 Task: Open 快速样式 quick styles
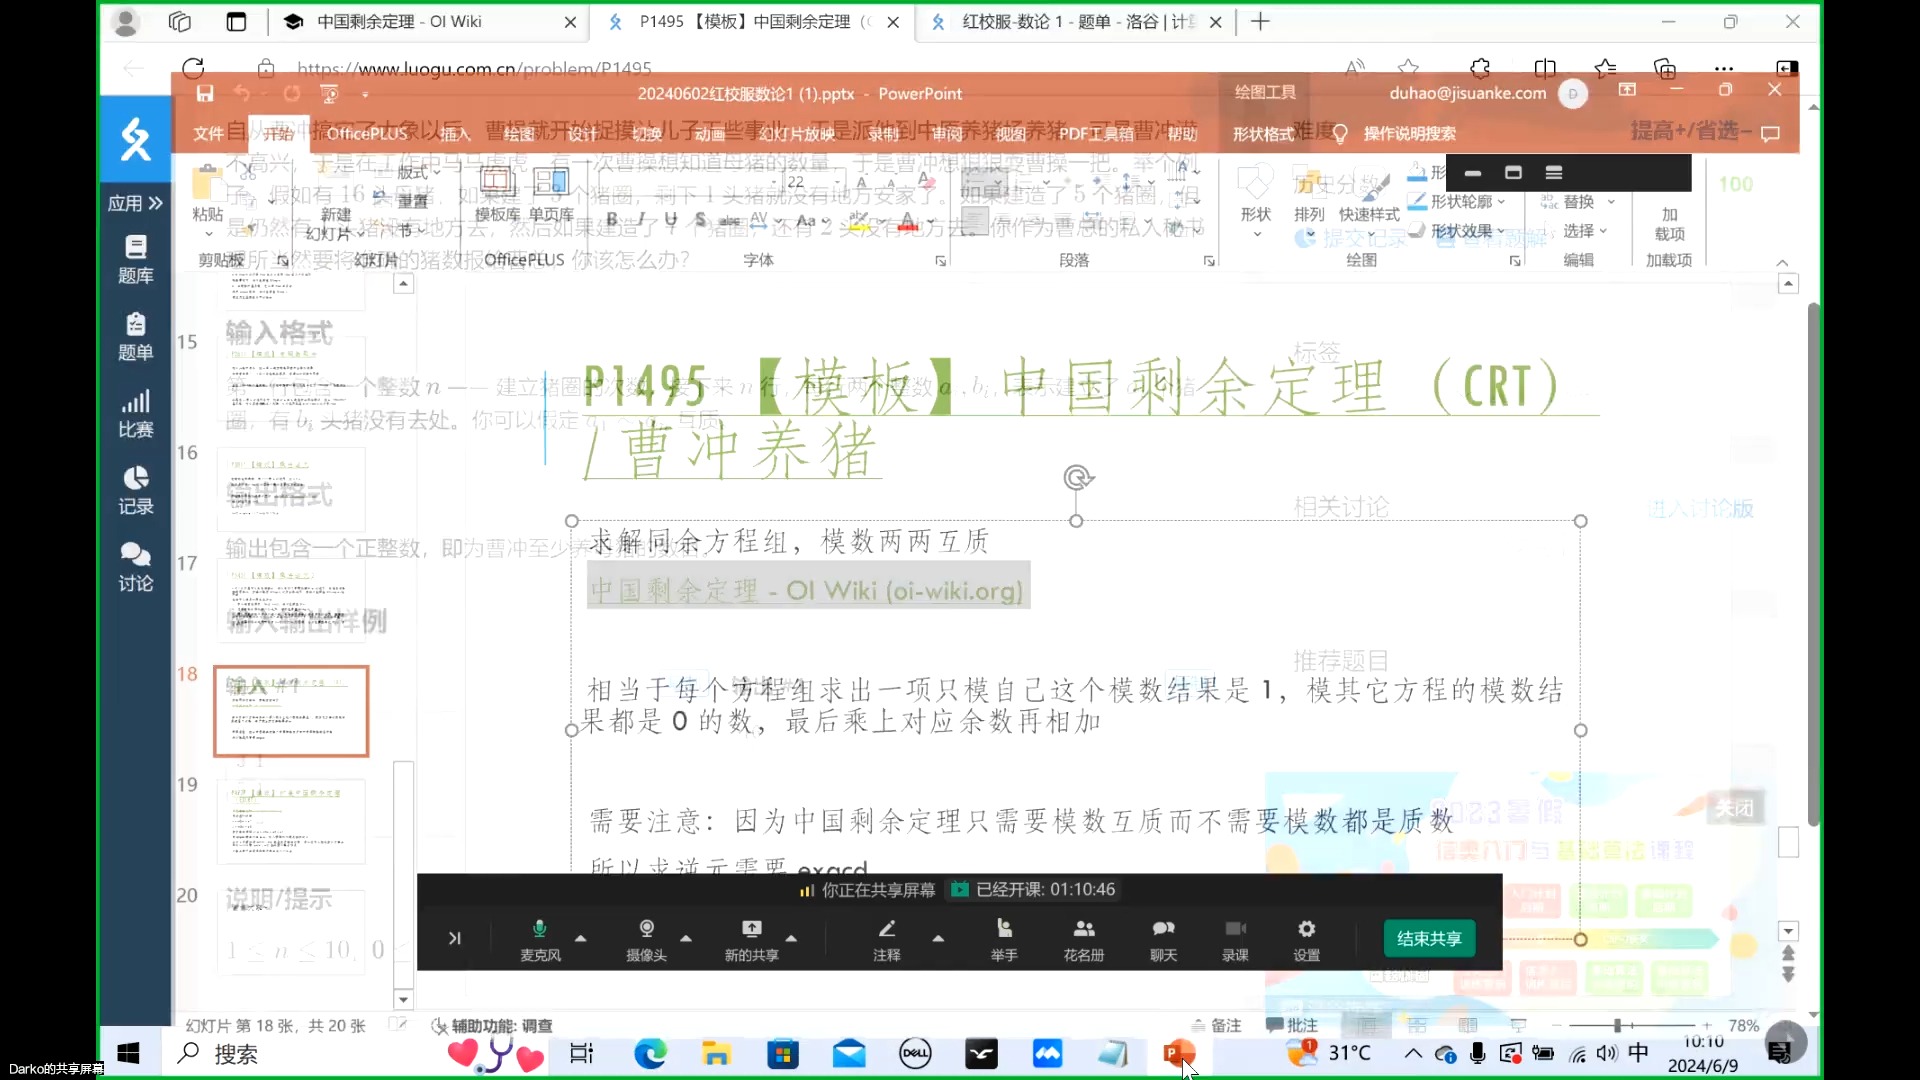1369,200
